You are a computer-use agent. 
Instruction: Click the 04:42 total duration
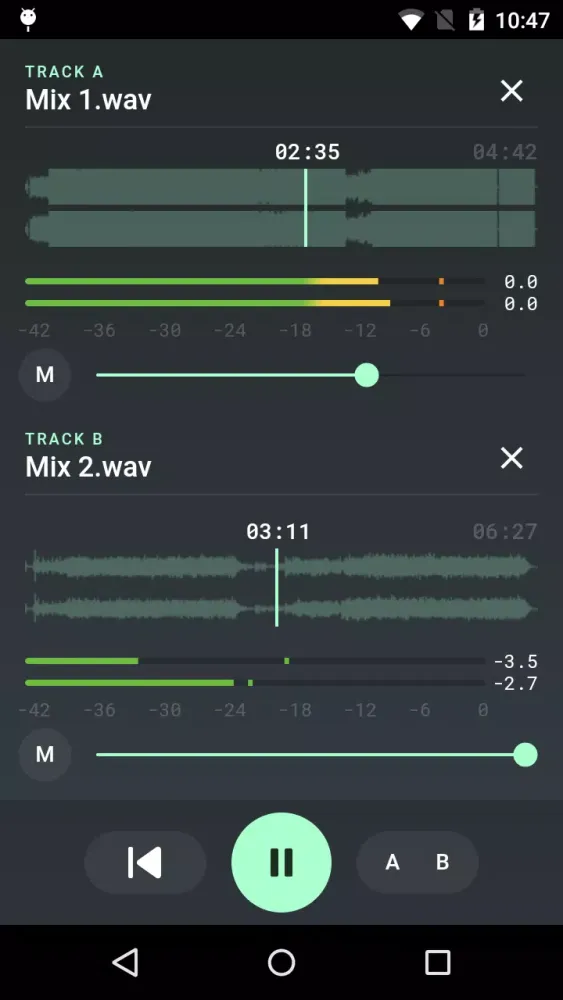tap(505, 152)
